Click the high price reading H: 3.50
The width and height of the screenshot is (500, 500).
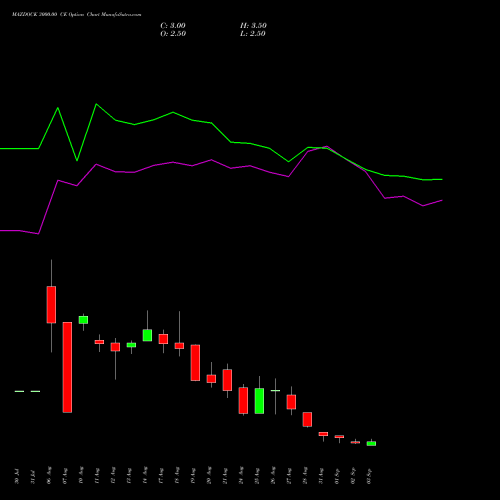(253, 26)
